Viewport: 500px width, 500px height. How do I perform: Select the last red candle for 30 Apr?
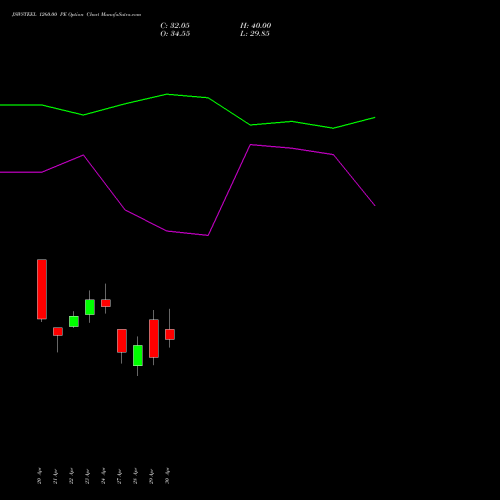170,334
